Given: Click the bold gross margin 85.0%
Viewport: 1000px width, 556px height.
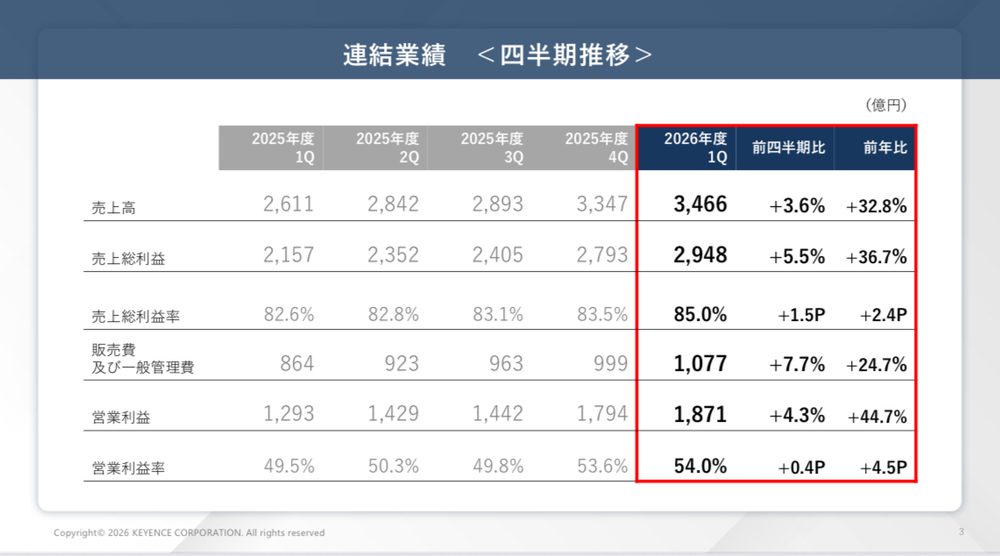Looking at the screenshot, I should point(700,314).
